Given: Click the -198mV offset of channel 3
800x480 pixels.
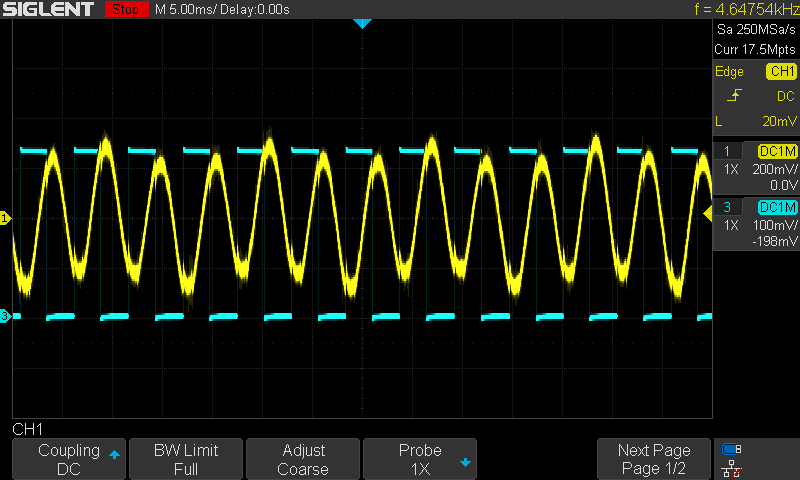Looking at the screenshot, I should click(x=774, y=241).
